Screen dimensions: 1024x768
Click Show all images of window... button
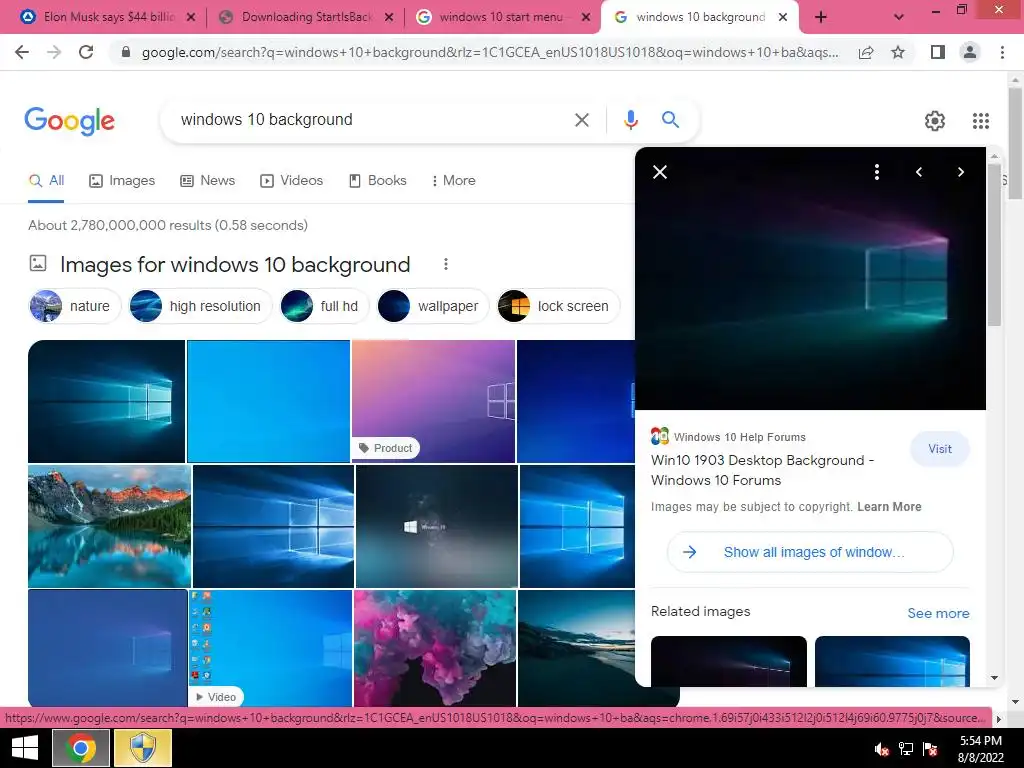point(810,552)
